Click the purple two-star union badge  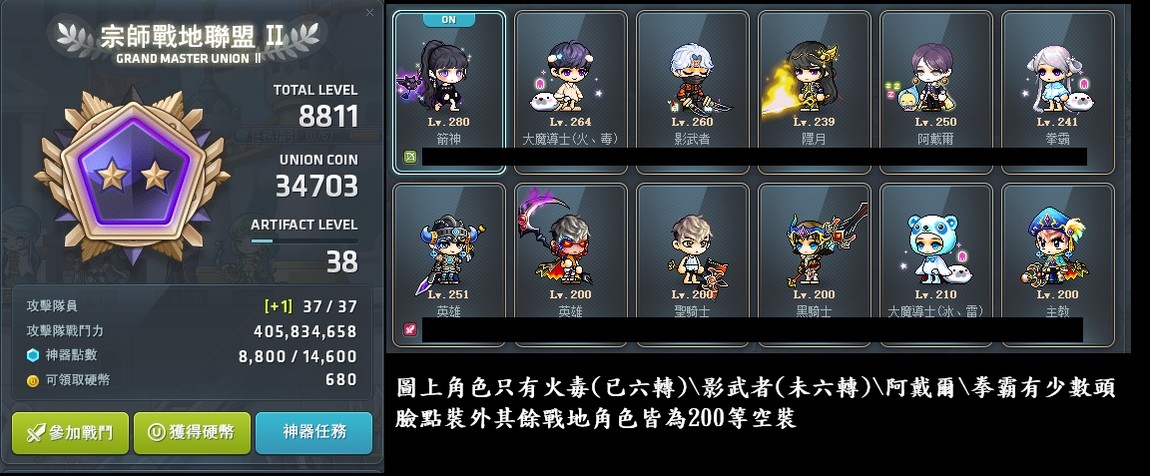coord(133,175)
